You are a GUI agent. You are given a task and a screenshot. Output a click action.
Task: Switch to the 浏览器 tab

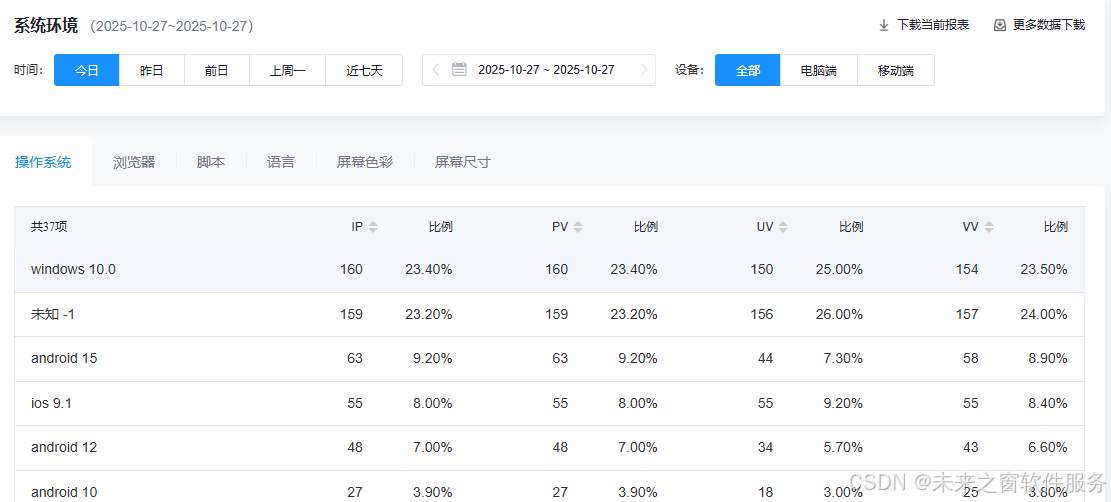[x=134, y=162]
